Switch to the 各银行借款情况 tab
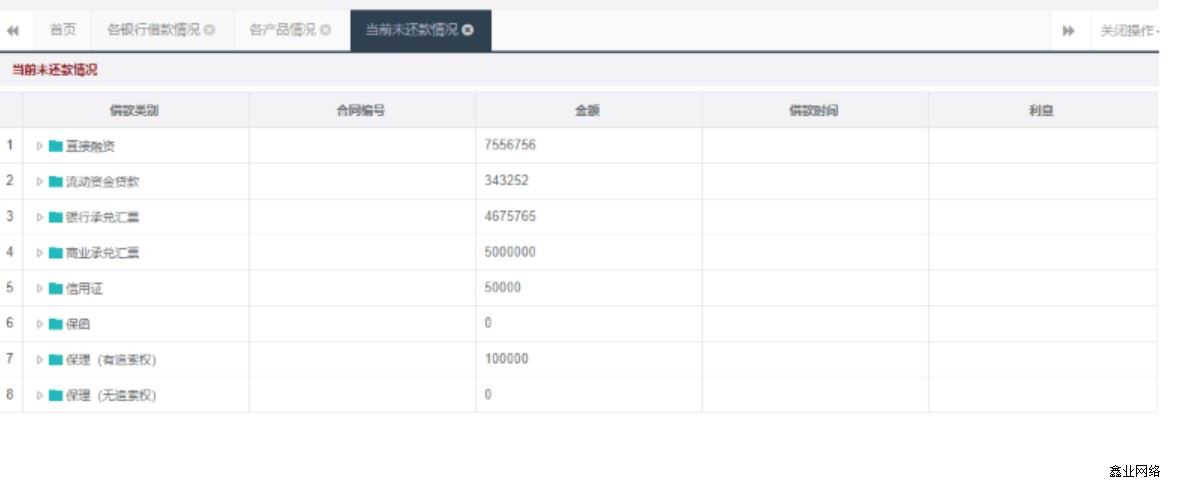The height and width of the screenshot is (485, 1177). (x=153, y=30)
